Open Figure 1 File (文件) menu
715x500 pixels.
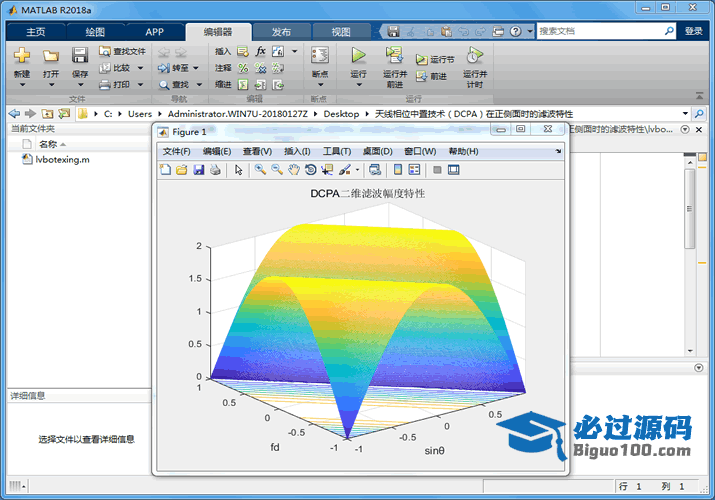click(176, 151)
